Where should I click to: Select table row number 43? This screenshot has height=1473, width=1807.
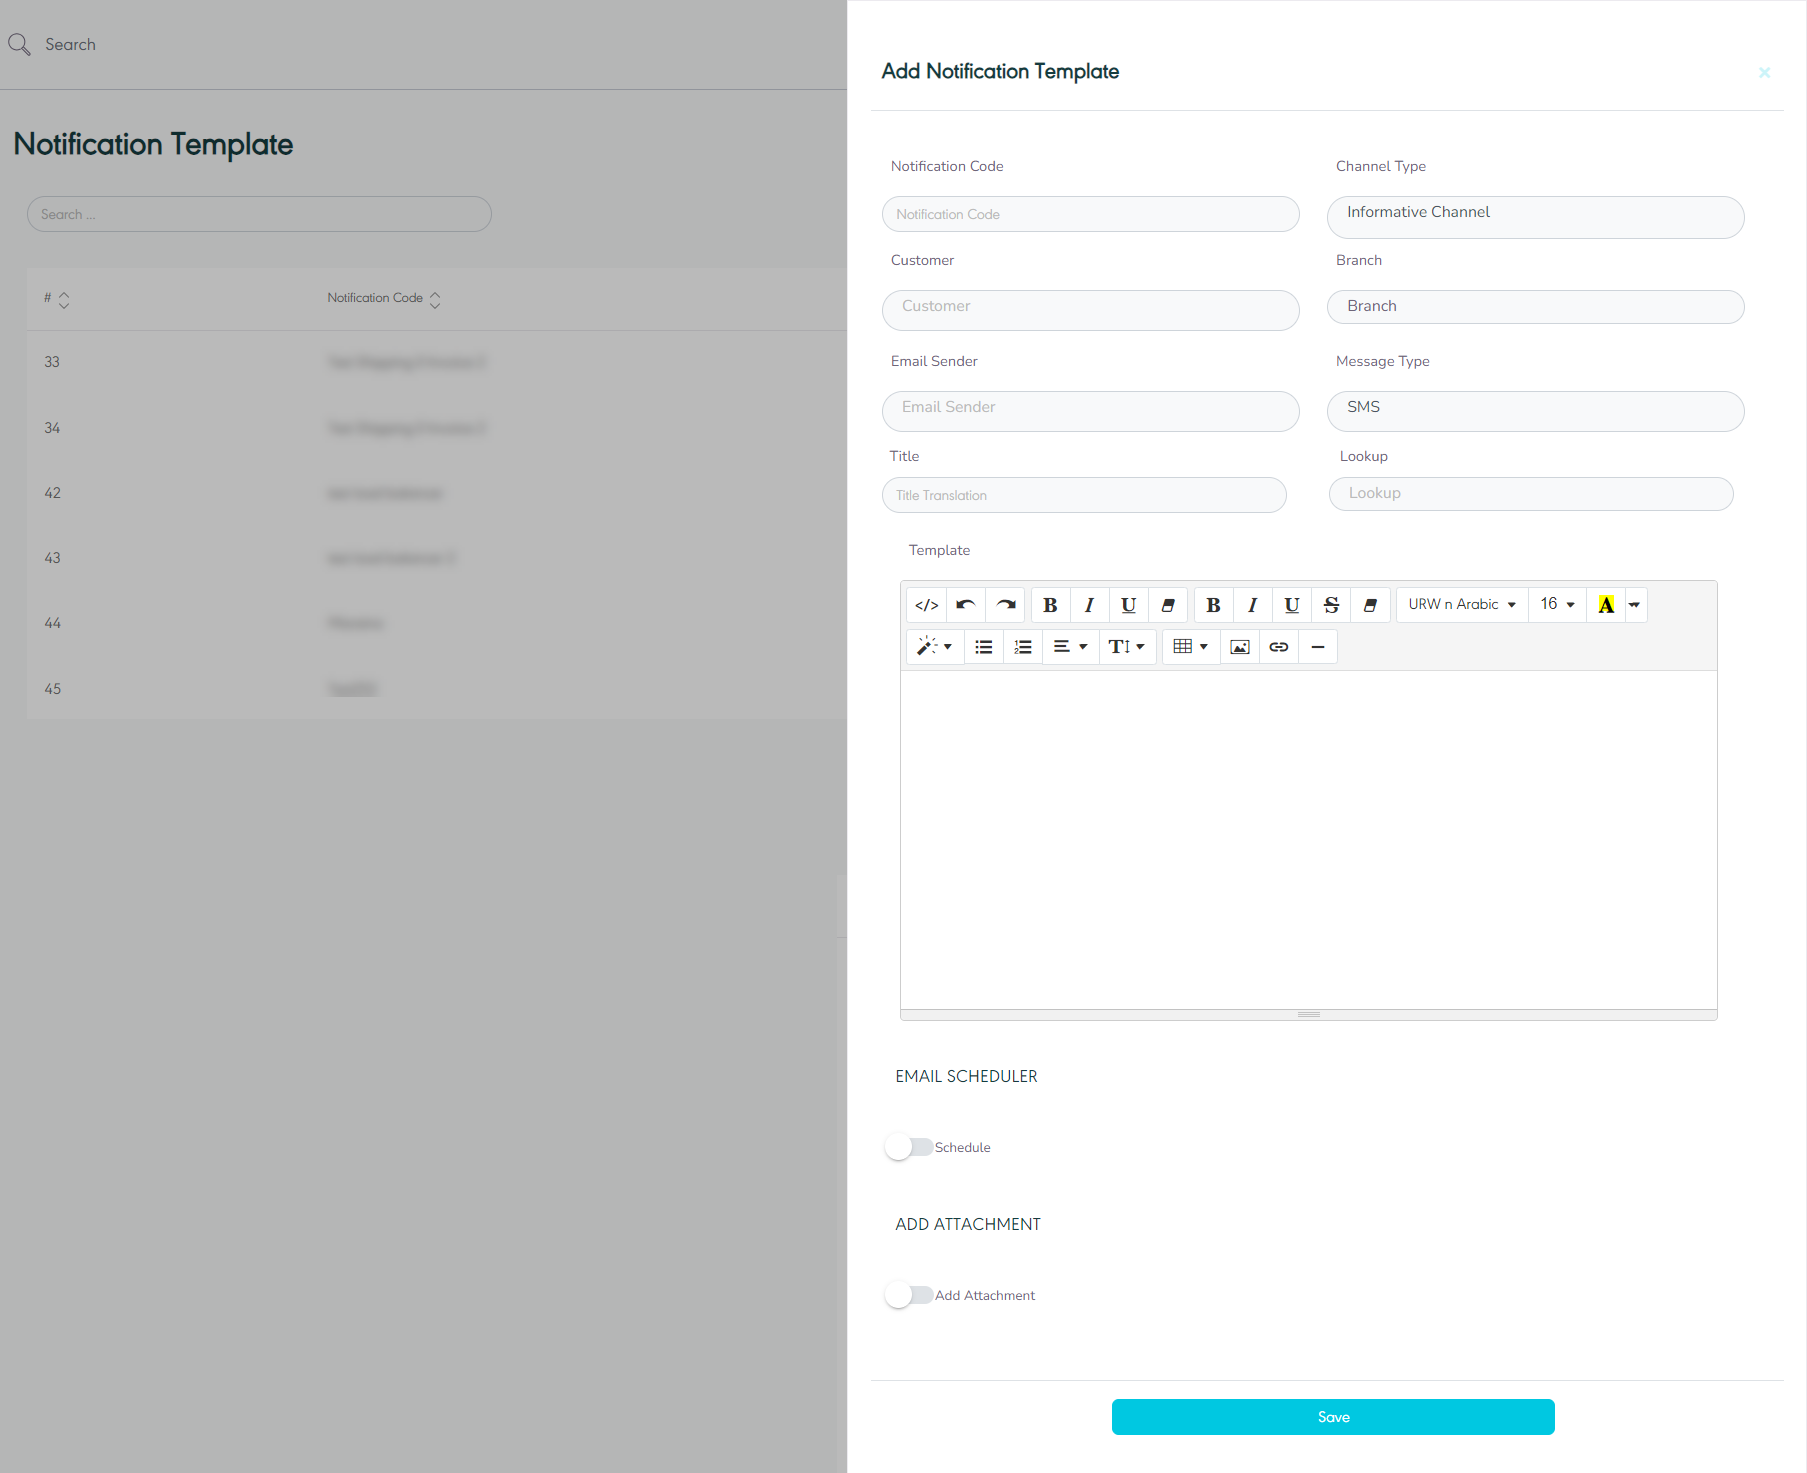pyautogui.click(x=436, y=558)
